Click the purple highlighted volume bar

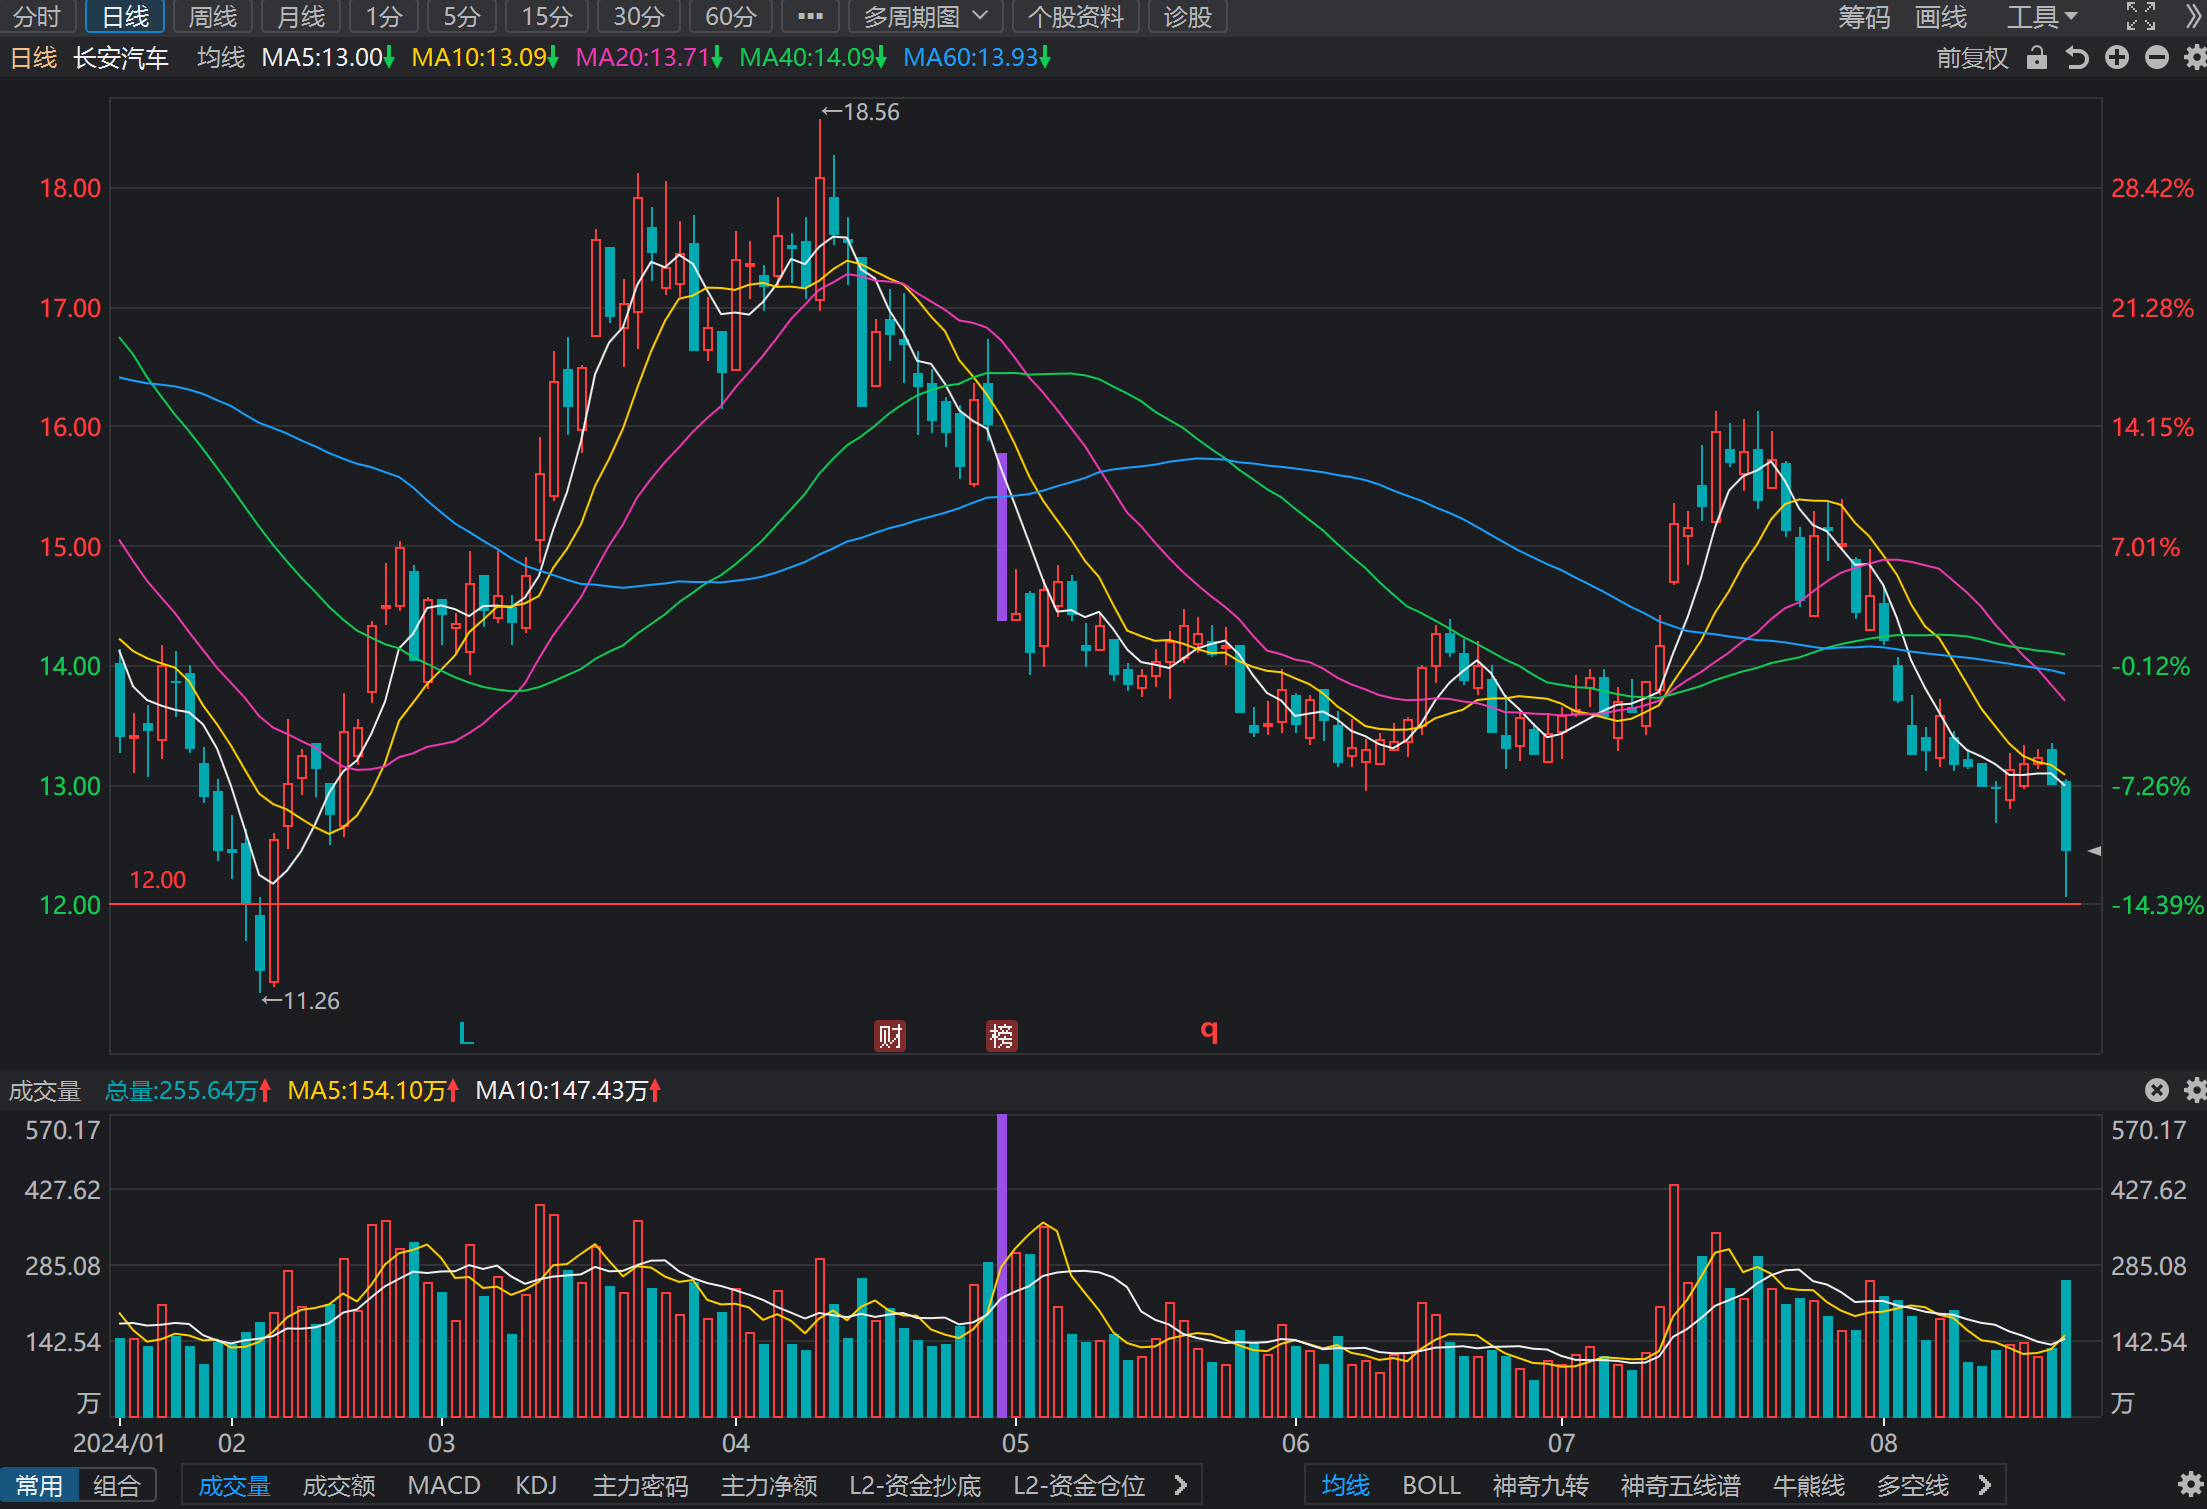click(1002, 1266)
